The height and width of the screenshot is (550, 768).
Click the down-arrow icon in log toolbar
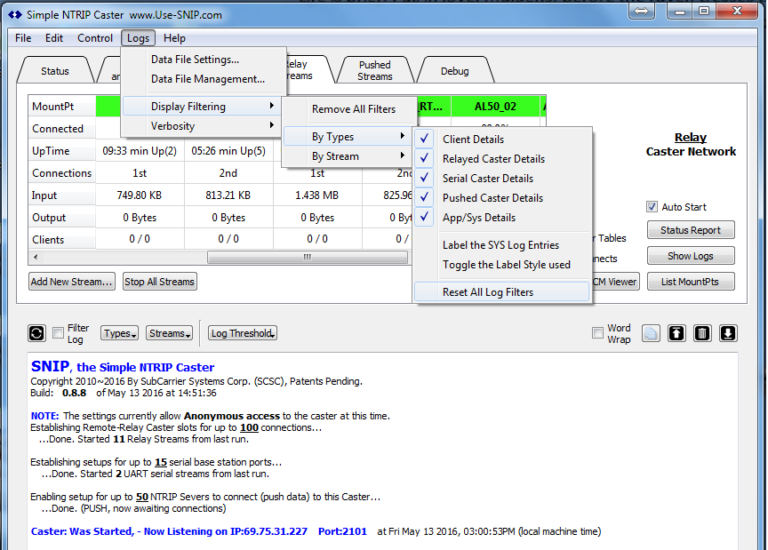[x=728, y=333]
